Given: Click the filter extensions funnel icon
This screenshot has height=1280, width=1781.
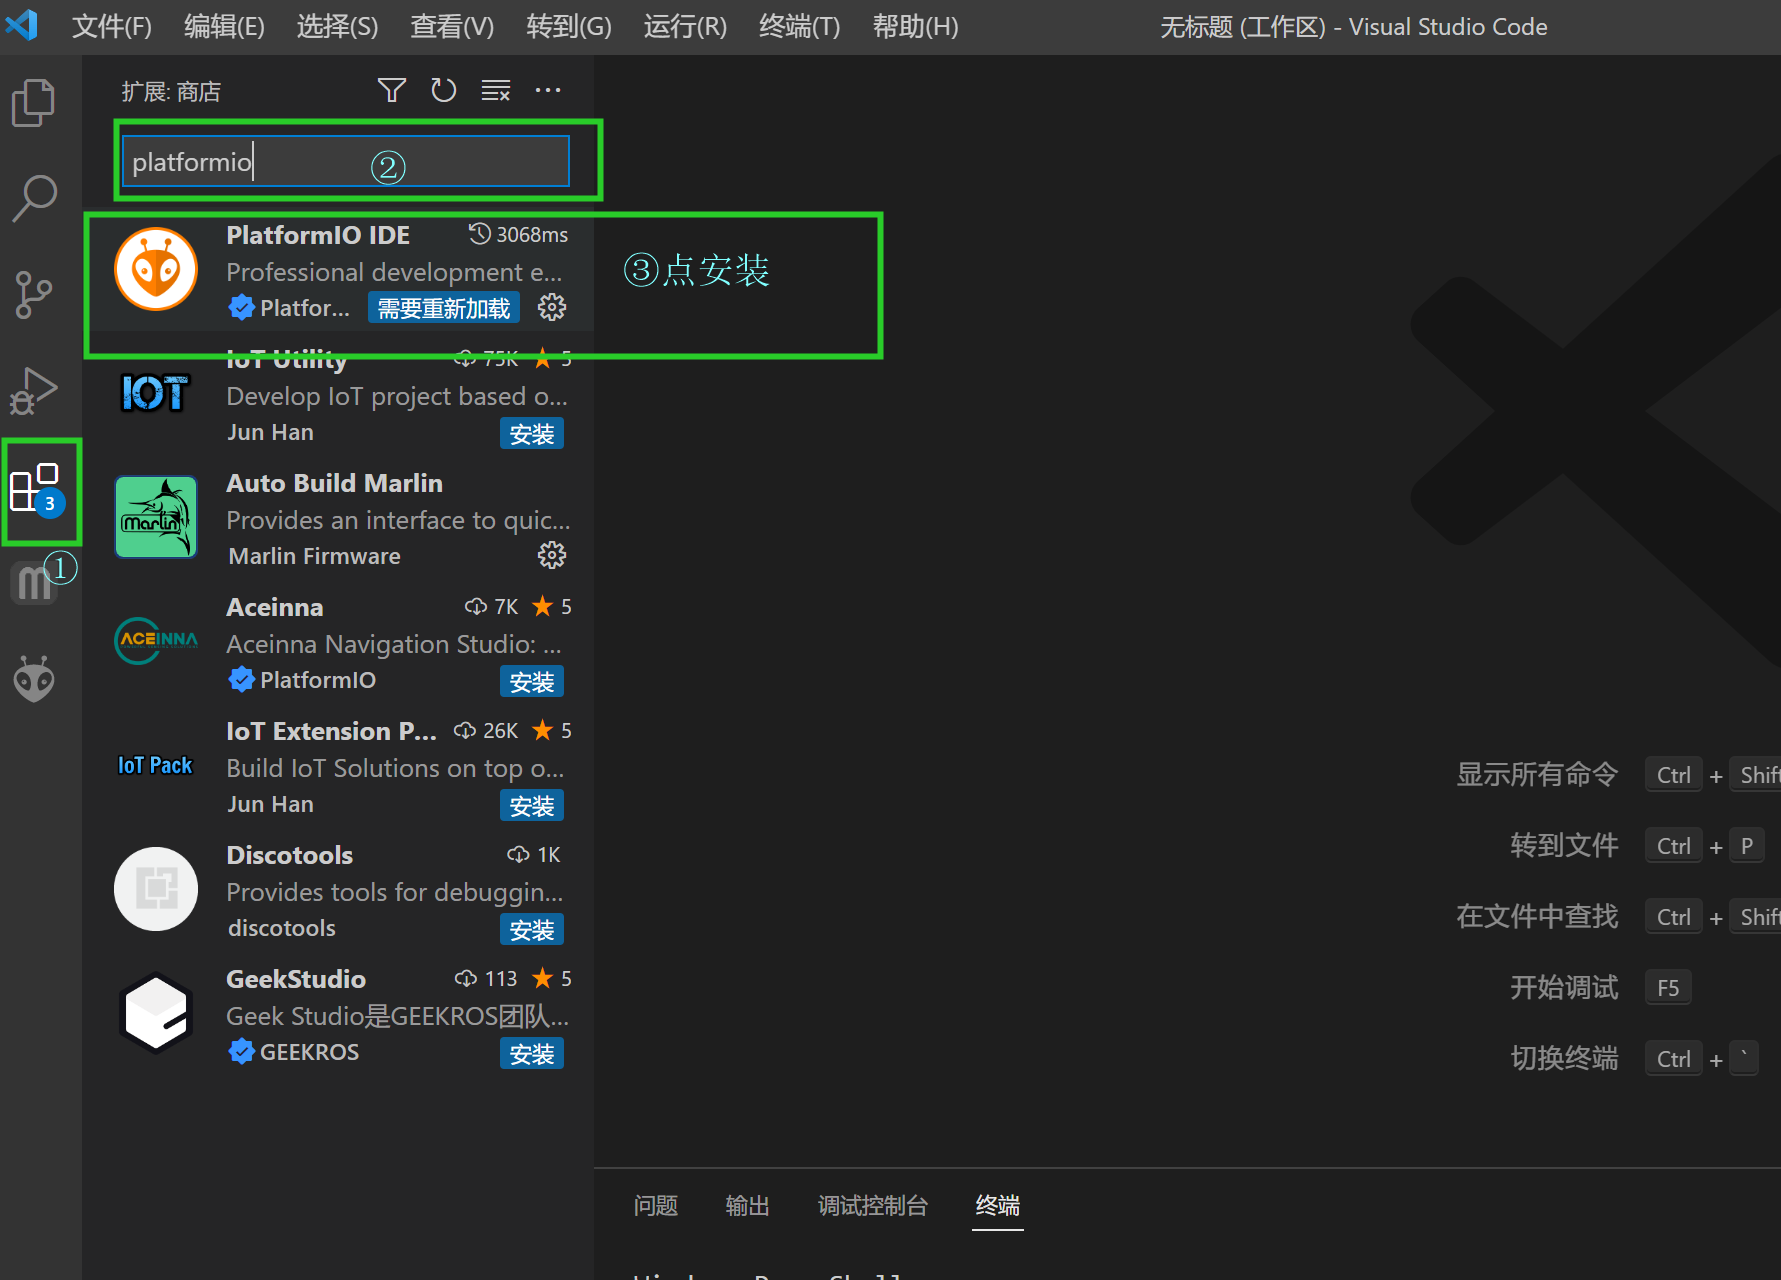Looking at the screenshot, I should point(392,91).
